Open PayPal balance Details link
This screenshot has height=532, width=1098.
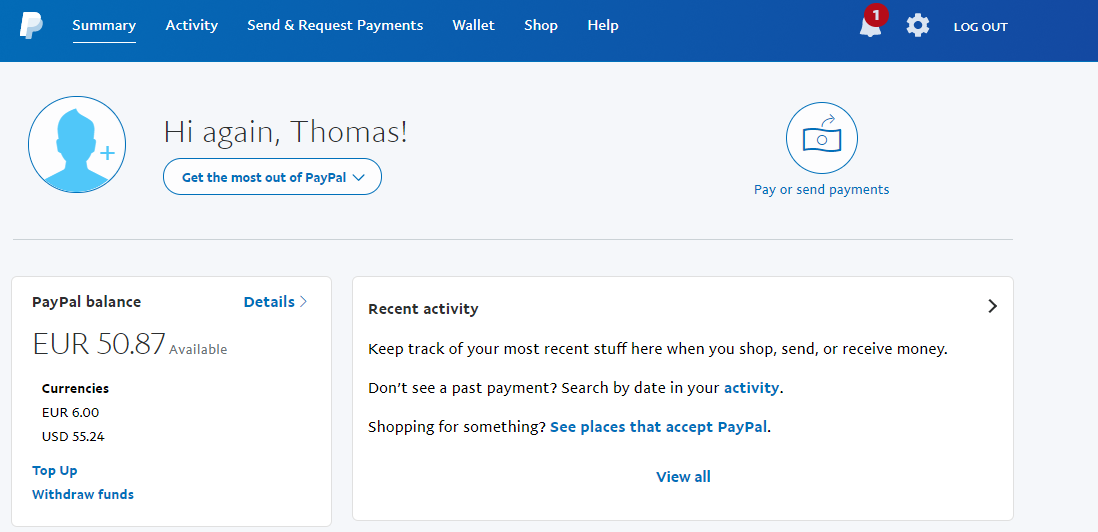[x=275, y=302]
